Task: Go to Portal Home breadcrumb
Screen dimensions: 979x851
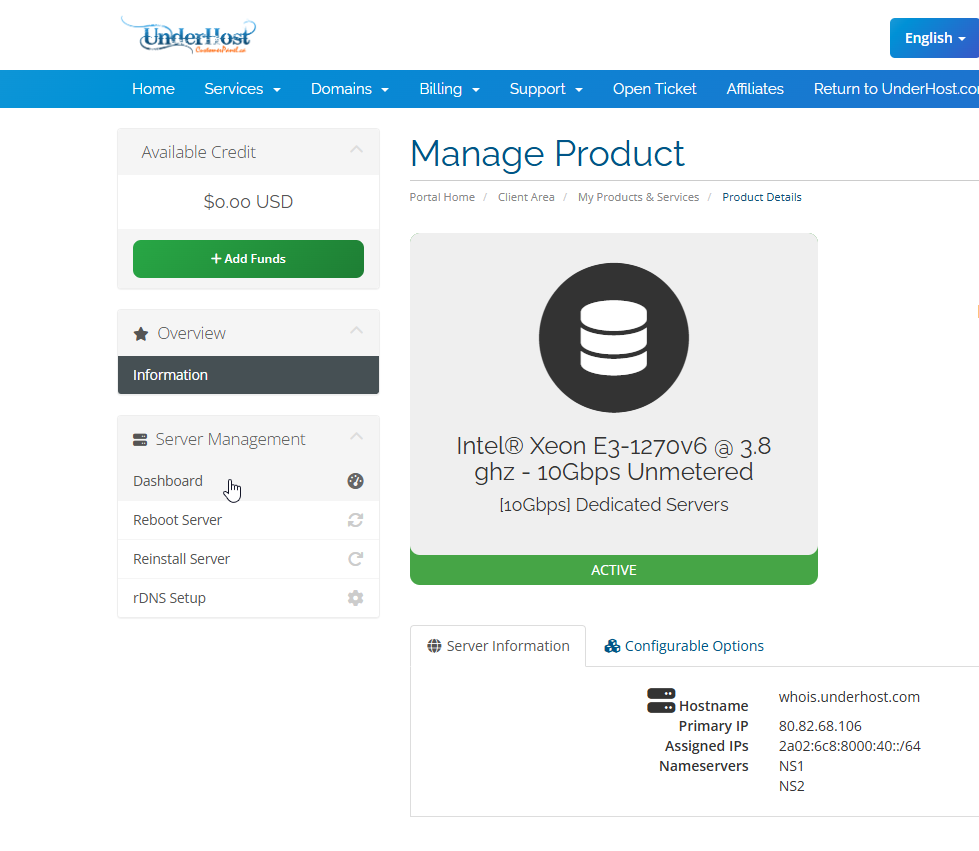Action: point(442,197)
